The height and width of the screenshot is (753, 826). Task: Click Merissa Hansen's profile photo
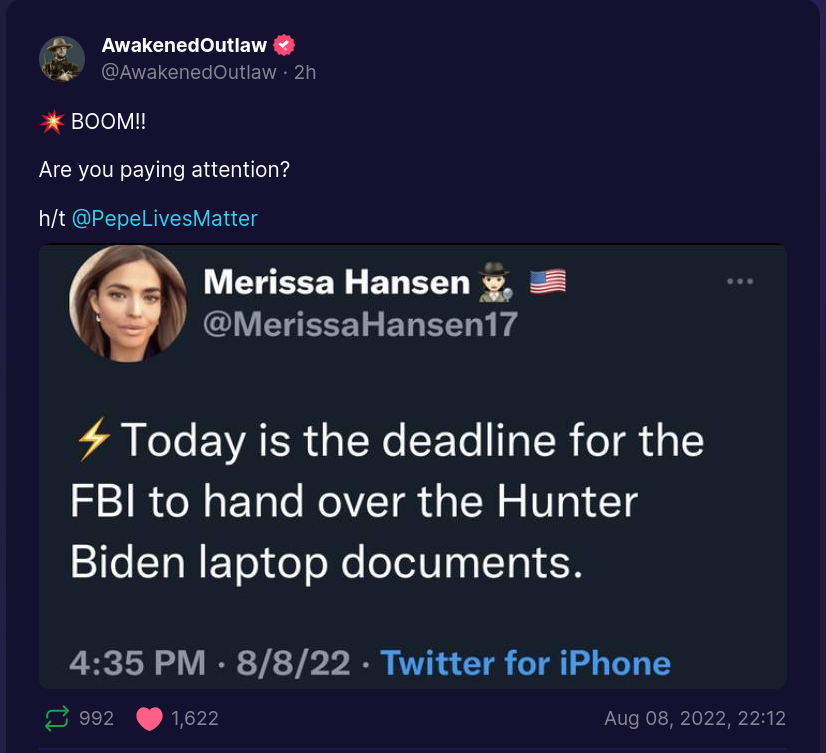pos(128,303)
